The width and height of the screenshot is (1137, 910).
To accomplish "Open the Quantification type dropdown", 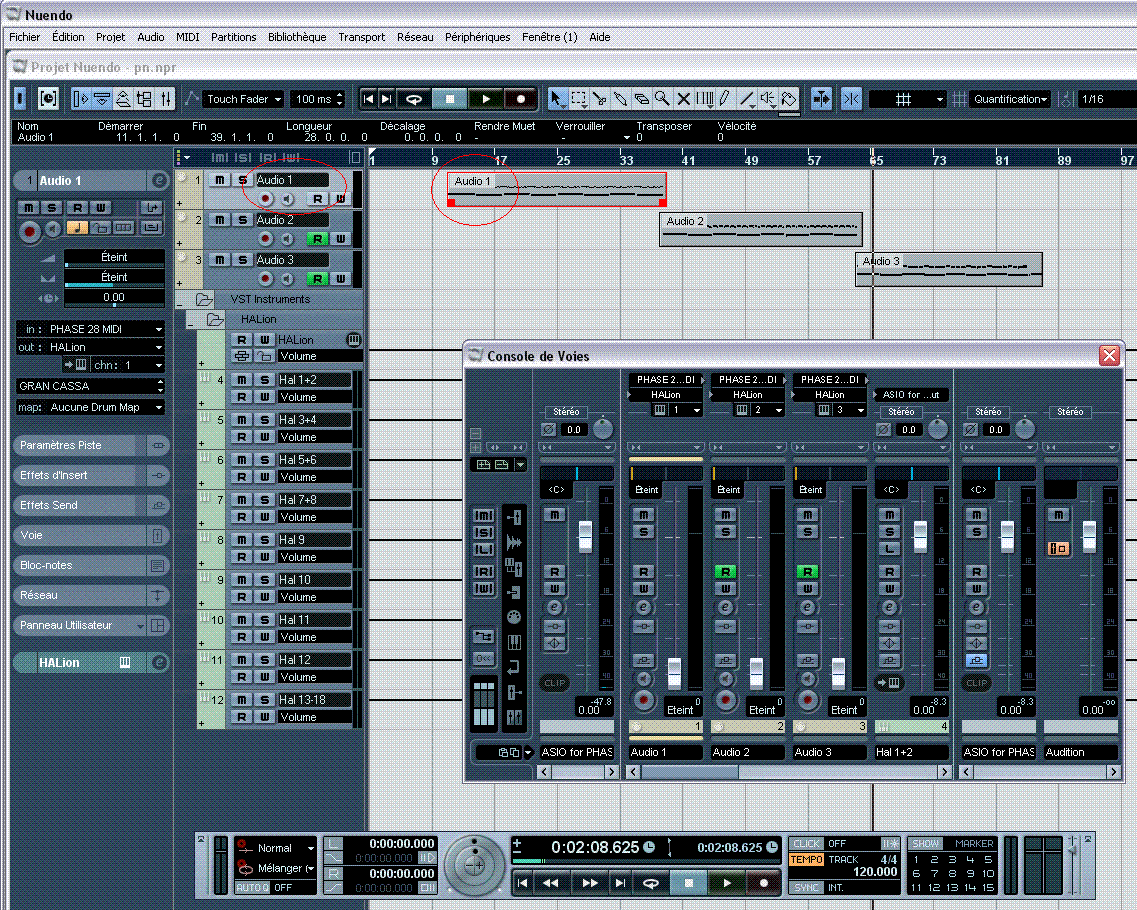I will 1010,99.
